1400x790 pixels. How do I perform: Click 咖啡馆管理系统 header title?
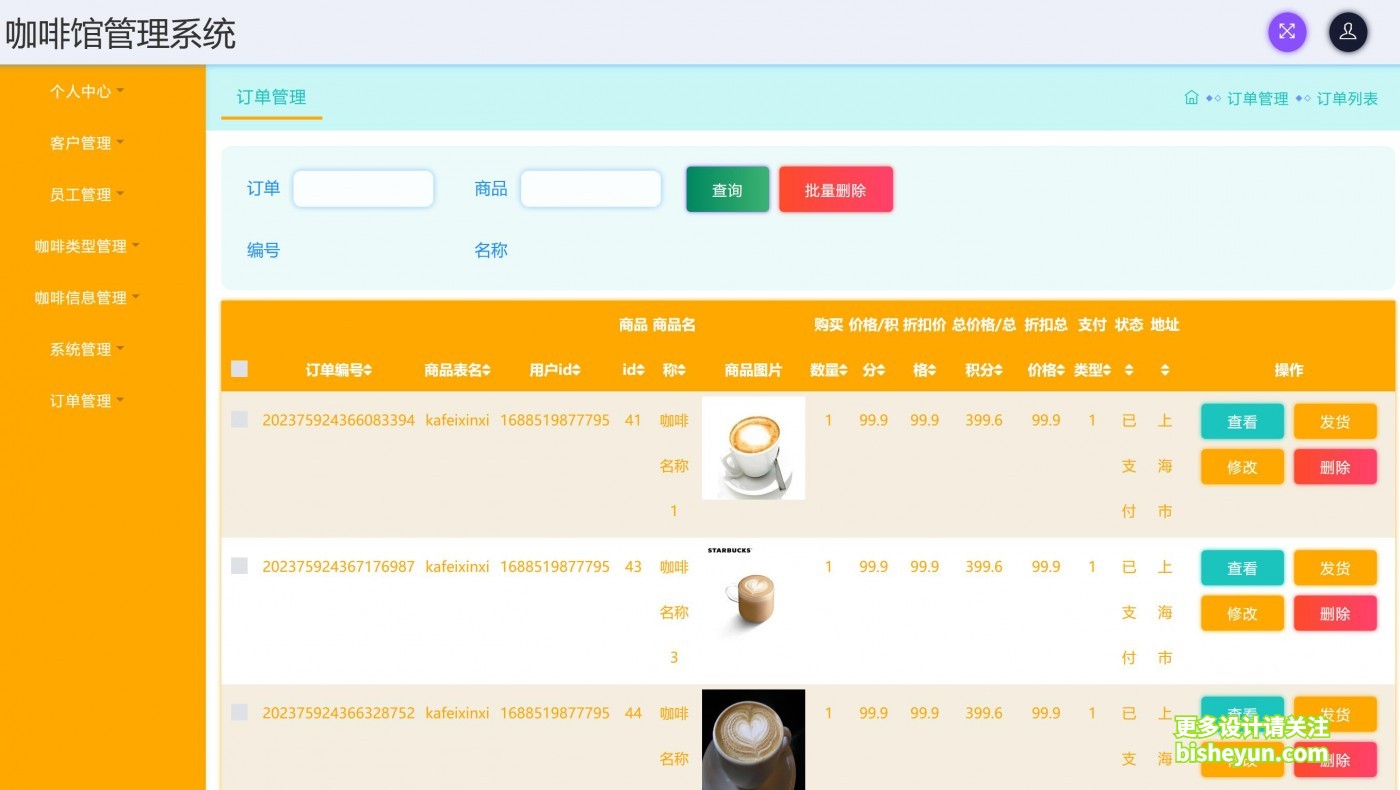pyautogui.click(x=121, y=33)
